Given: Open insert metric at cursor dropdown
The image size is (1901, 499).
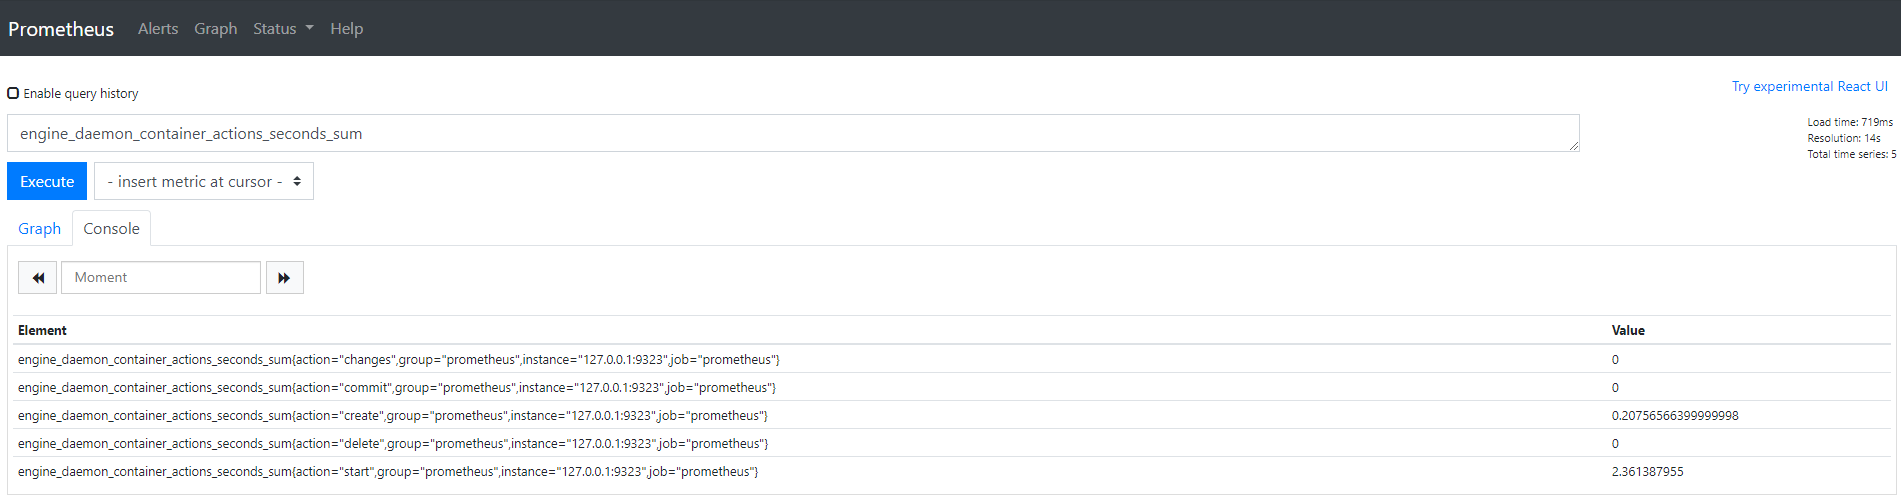Looking at the screenshot, I should pyautogui.click(x=204, y=181).
